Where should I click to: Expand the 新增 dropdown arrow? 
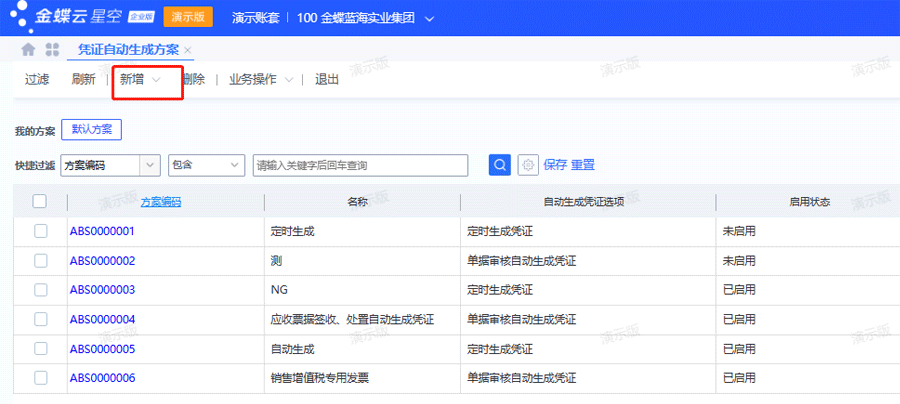tap(156, 80)
